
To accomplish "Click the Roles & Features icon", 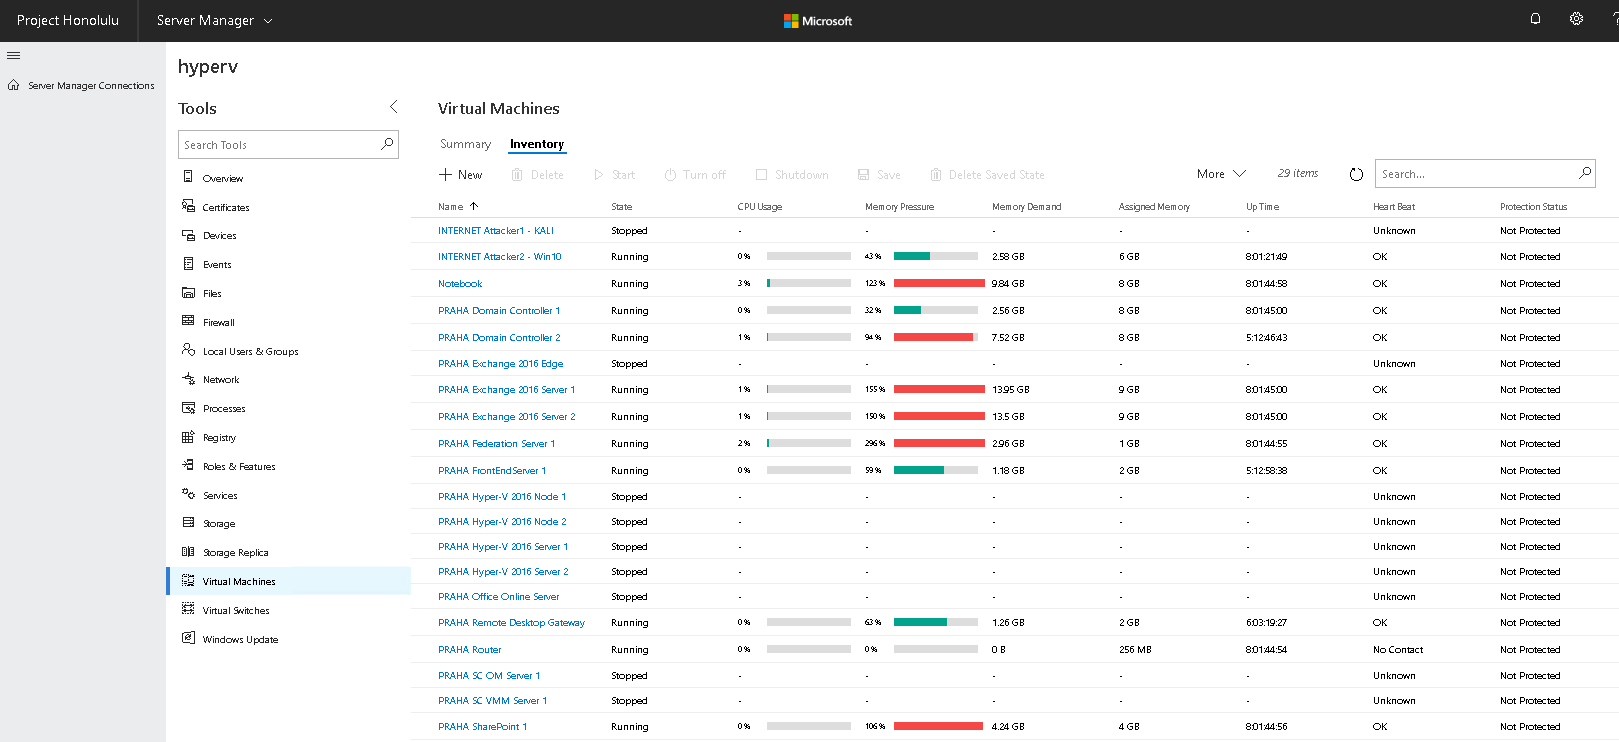I will tap(188, 465).
